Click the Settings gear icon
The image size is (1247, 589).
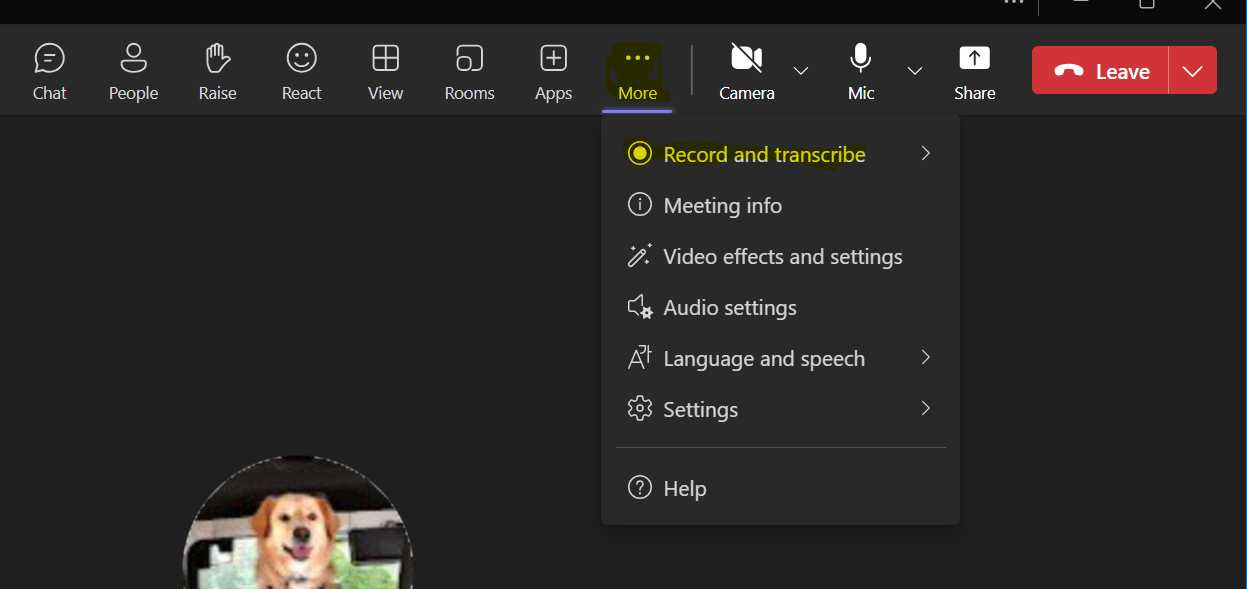(x=639, y=409)
